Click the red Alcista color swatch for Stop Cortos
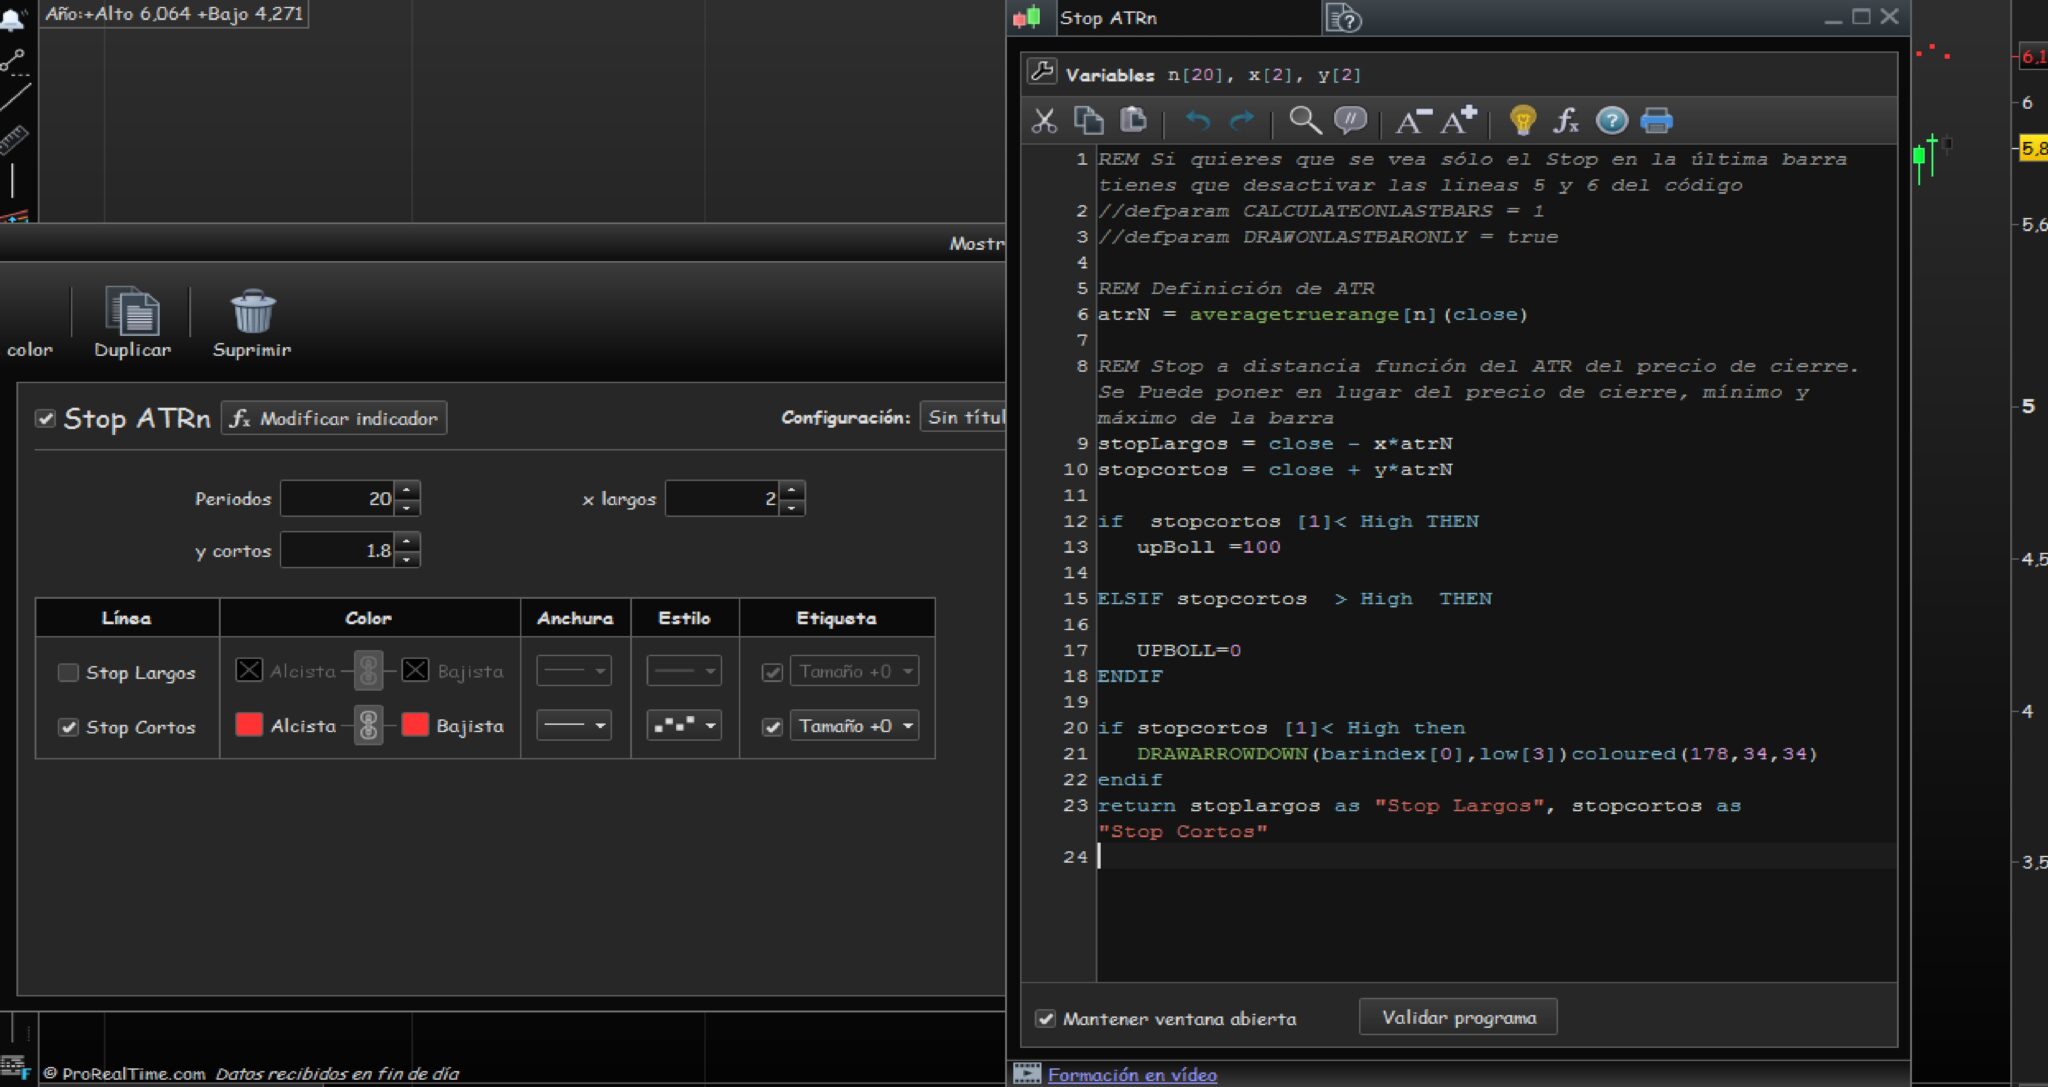The height and width of the screenshot is (1087, 2048). (x=249, y=725)
